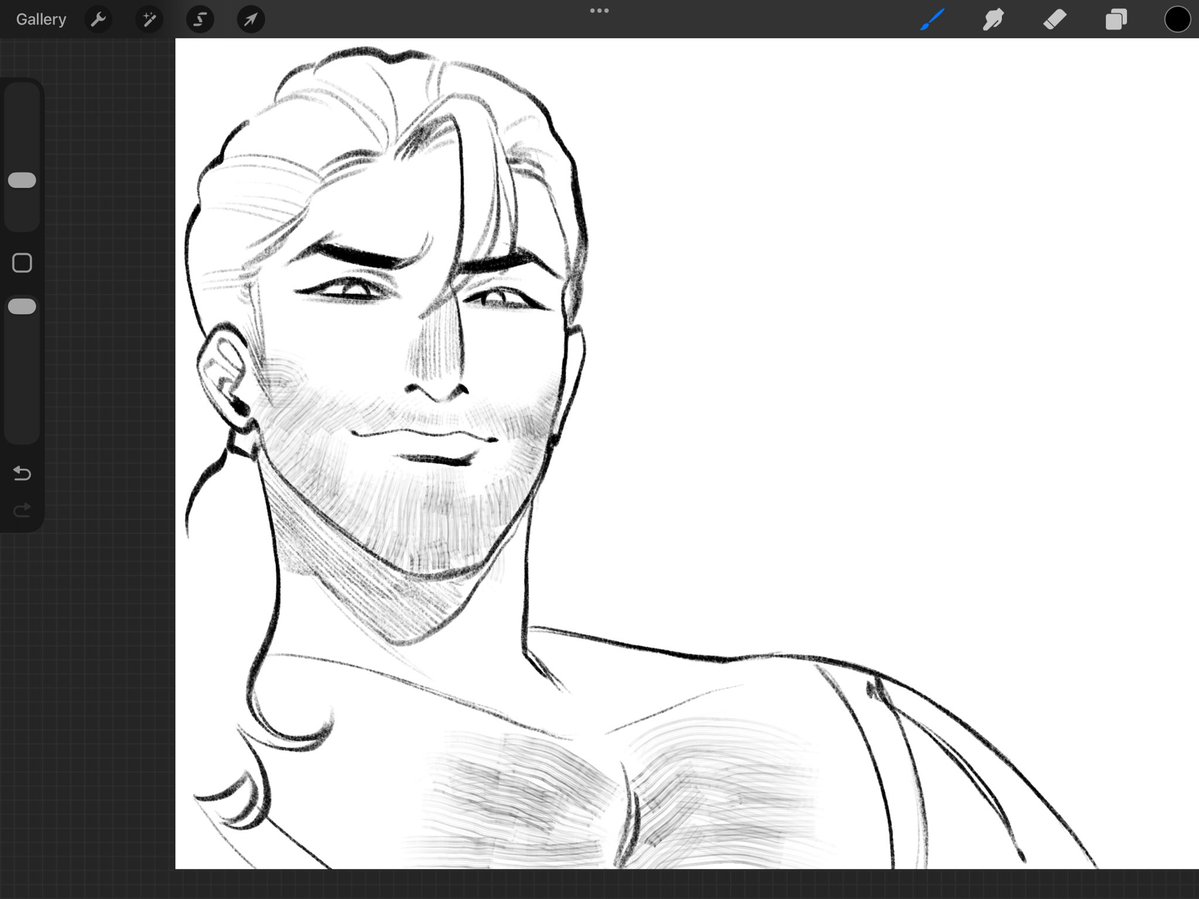Switch to the Eraser tool
1199x899 pixels.
[1054, 19]
